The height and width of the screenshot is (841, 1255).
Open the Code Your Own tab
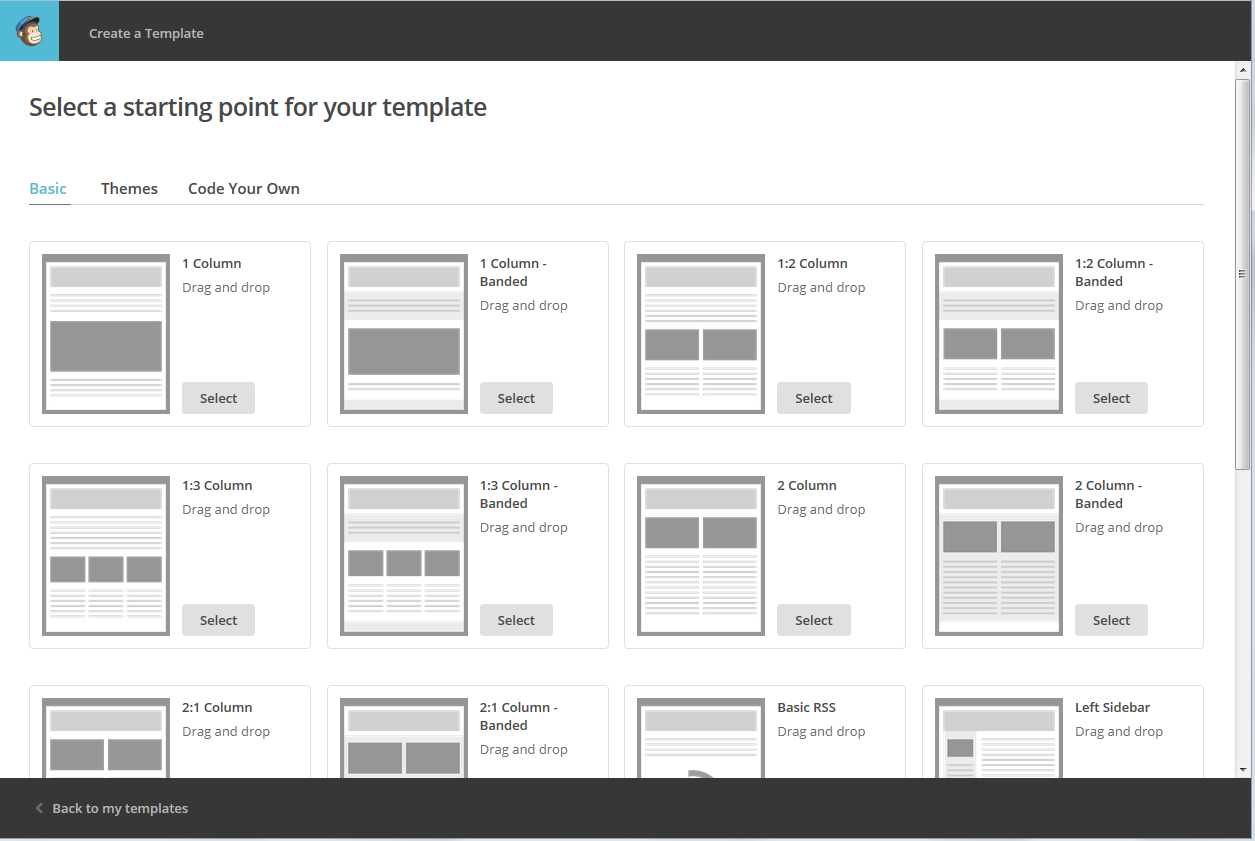(243, 188)
